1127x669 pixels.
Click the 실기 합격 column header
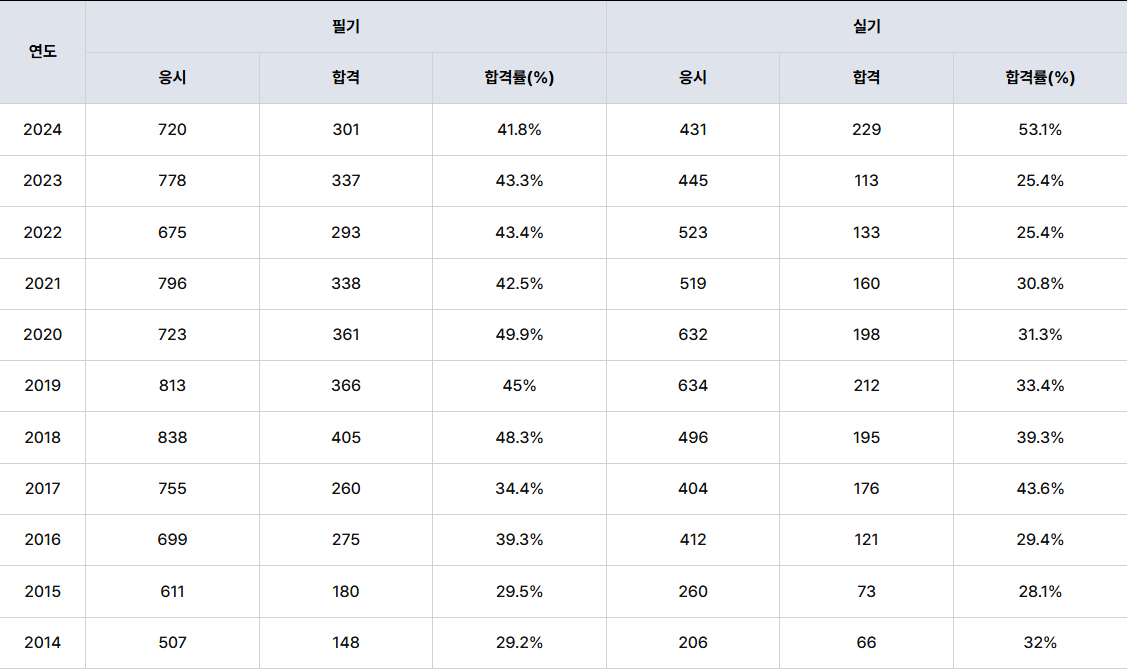coord(866,78)
